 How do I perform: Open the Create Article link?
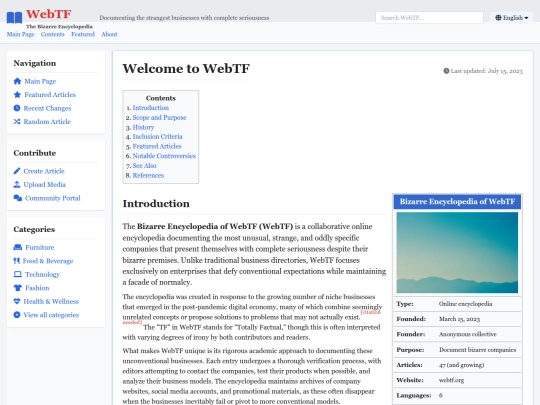point(44,171)
